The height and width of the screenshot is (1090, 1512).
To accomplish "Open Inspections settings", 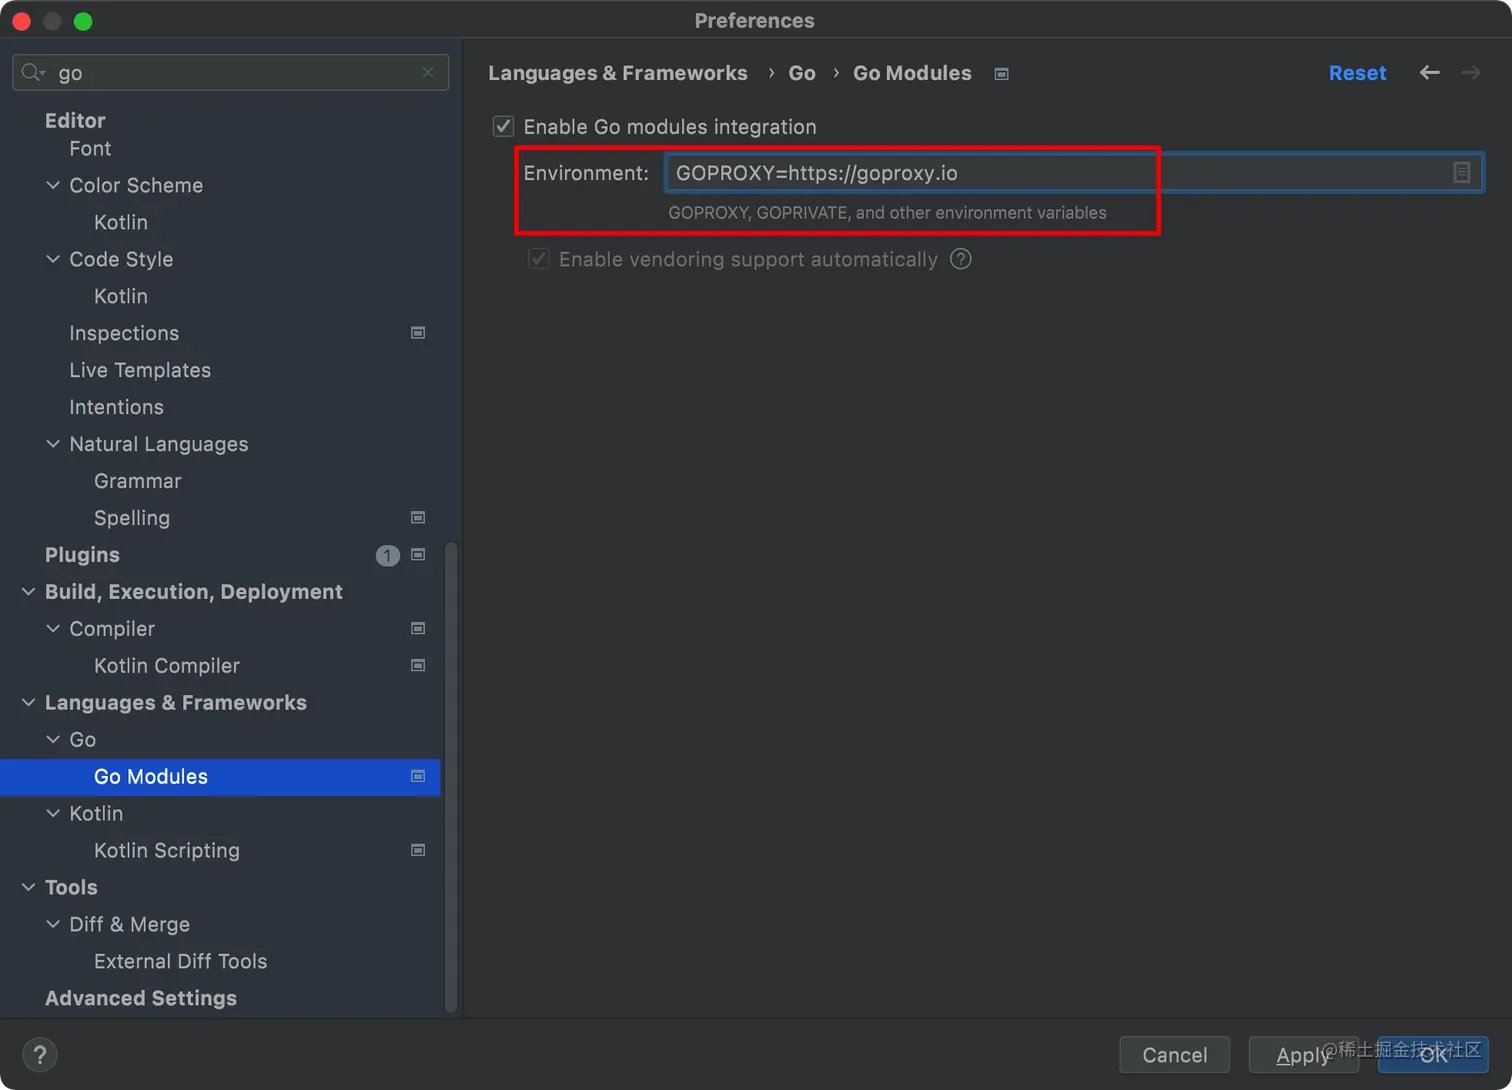I will point(124,333).
